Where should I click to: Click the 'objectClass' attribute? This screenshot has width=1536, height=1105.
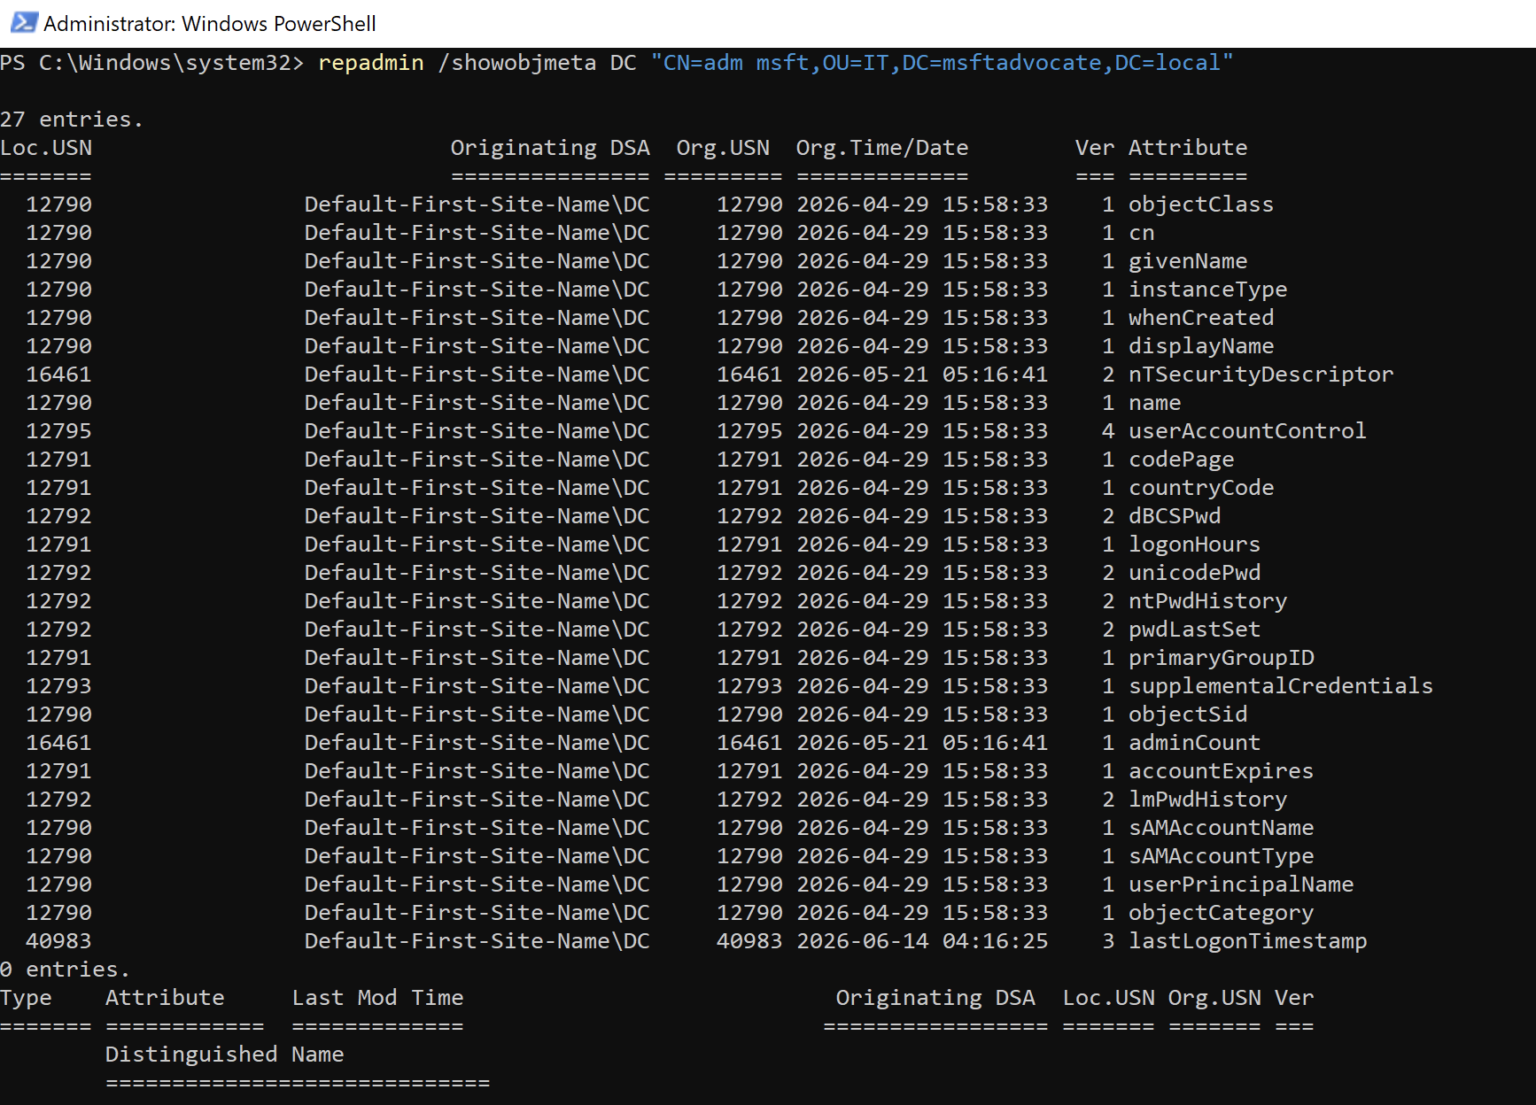click(x=1201, y=204)
